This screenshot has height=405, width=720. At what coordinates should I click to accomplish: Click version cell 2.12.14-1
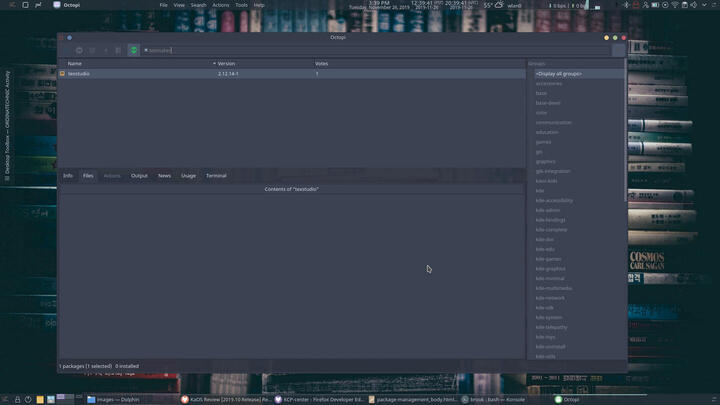click(228, 73)
